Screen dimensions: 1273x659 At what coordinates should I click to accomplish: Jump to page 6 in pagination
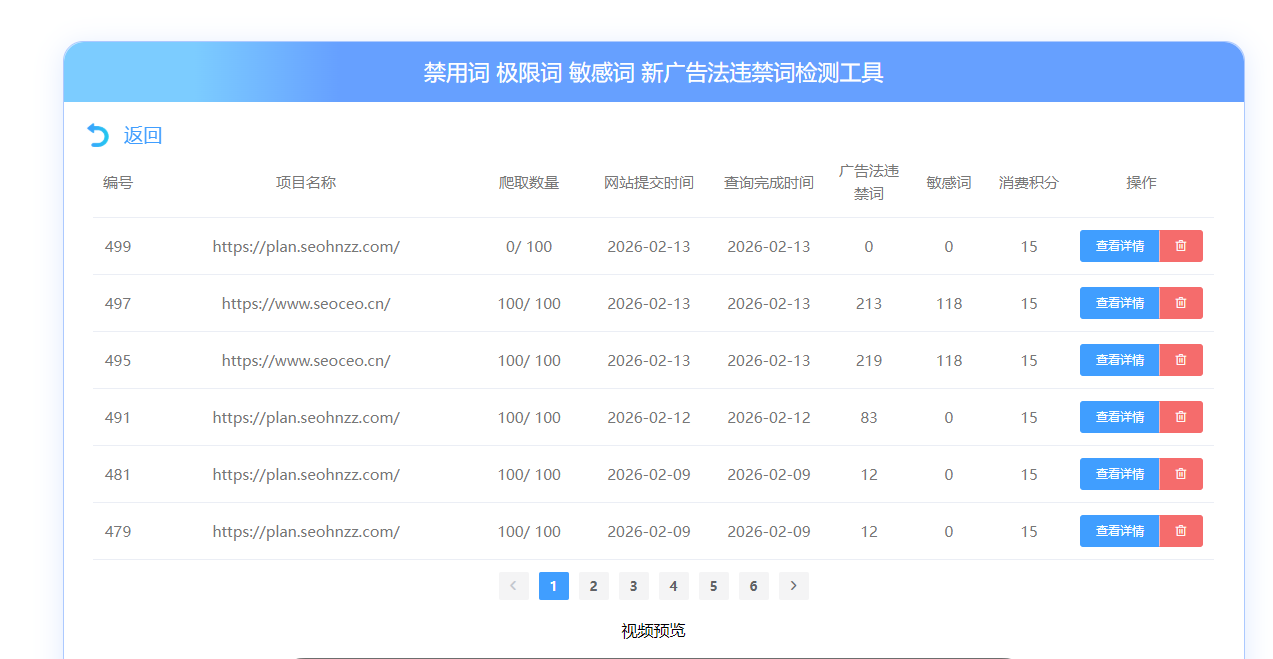click(x=753, y=586)
